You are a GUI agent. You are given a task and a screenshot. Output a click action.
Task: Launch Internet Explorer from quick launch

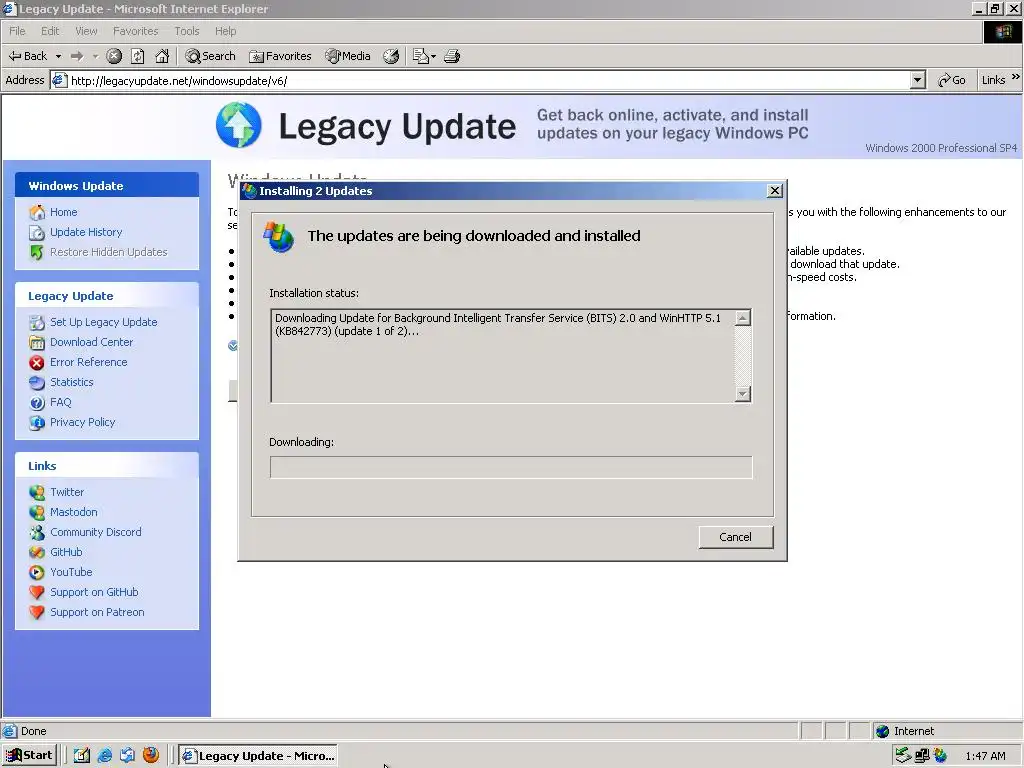pyautogui.click(x=104, y=756)
